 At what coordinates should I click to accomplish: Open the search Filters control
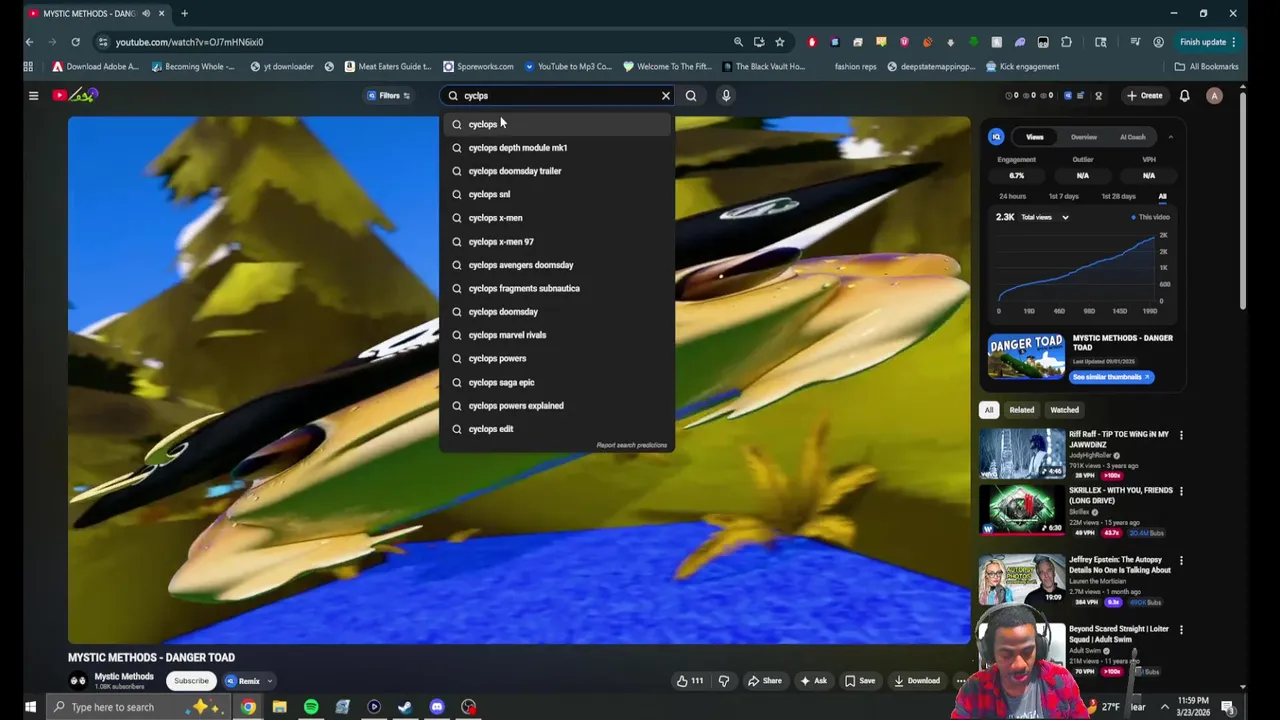[x=388, y=96]
